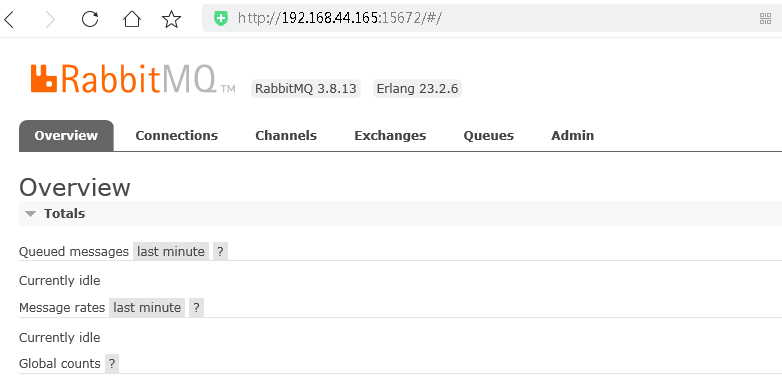This screenshot has width=782, height=376.
Task: Open Queued messages last minute range selector
Action: [x=171, y=251]
